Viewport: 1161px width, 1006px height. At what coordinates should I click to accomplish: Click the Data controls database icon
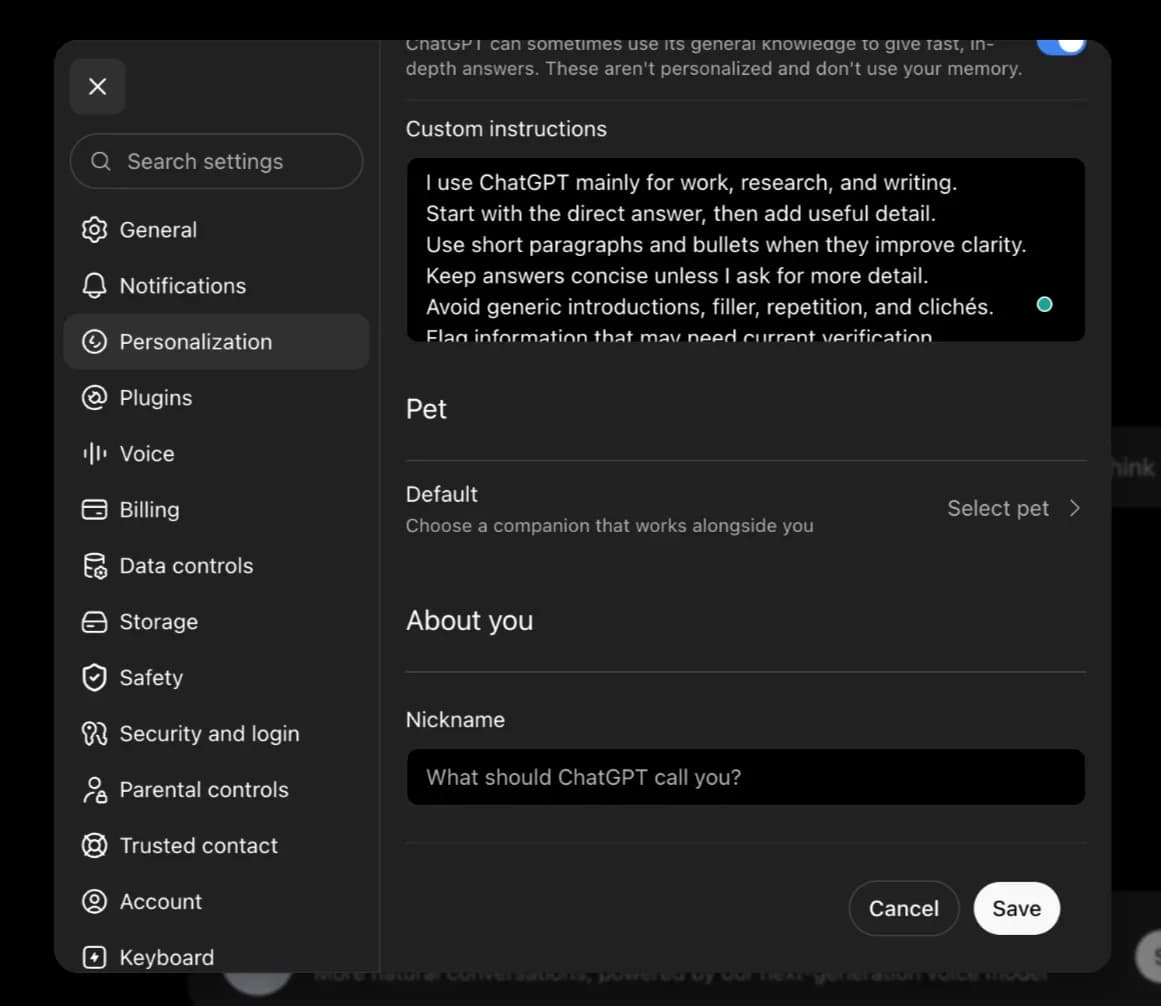pos(94,566)
